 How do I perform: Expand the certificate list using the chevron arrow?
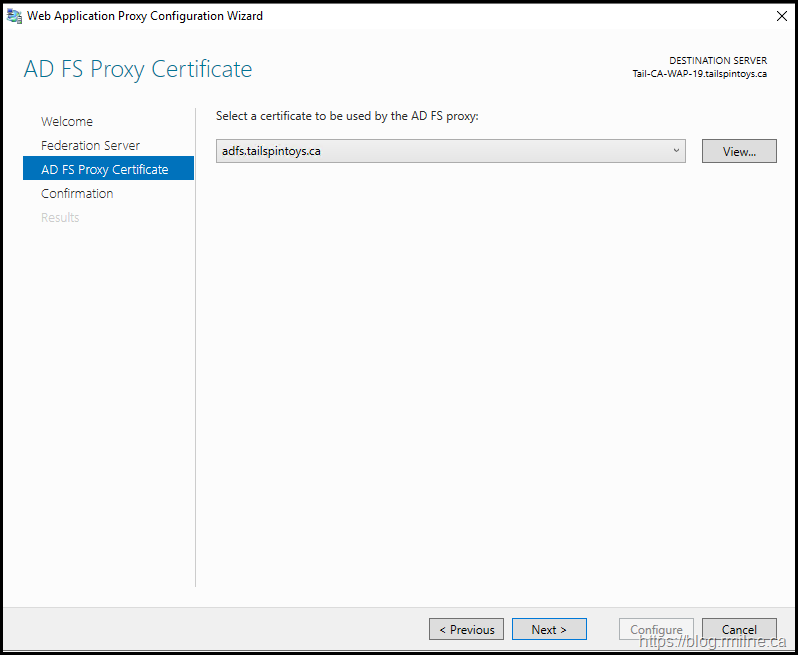pos(676,151)
